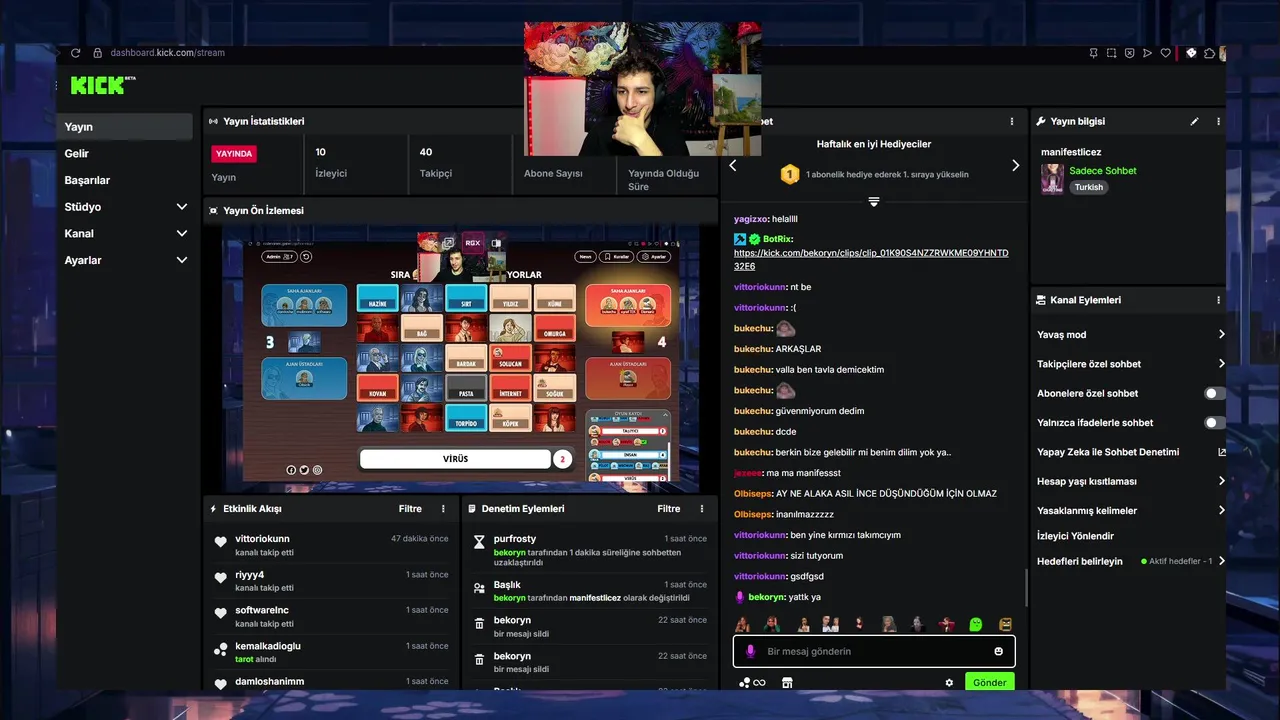Open the chat panel three-dot menu
1280x720 pixels.
1012,121
